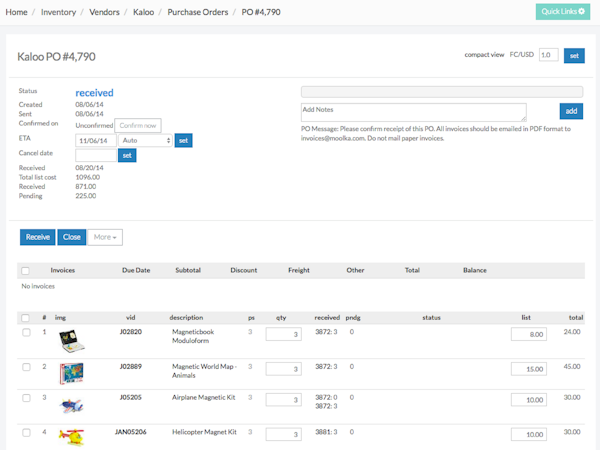Click vendor ID J02820
The height and width of the screenshot is (450, 600).
[130, 332]
